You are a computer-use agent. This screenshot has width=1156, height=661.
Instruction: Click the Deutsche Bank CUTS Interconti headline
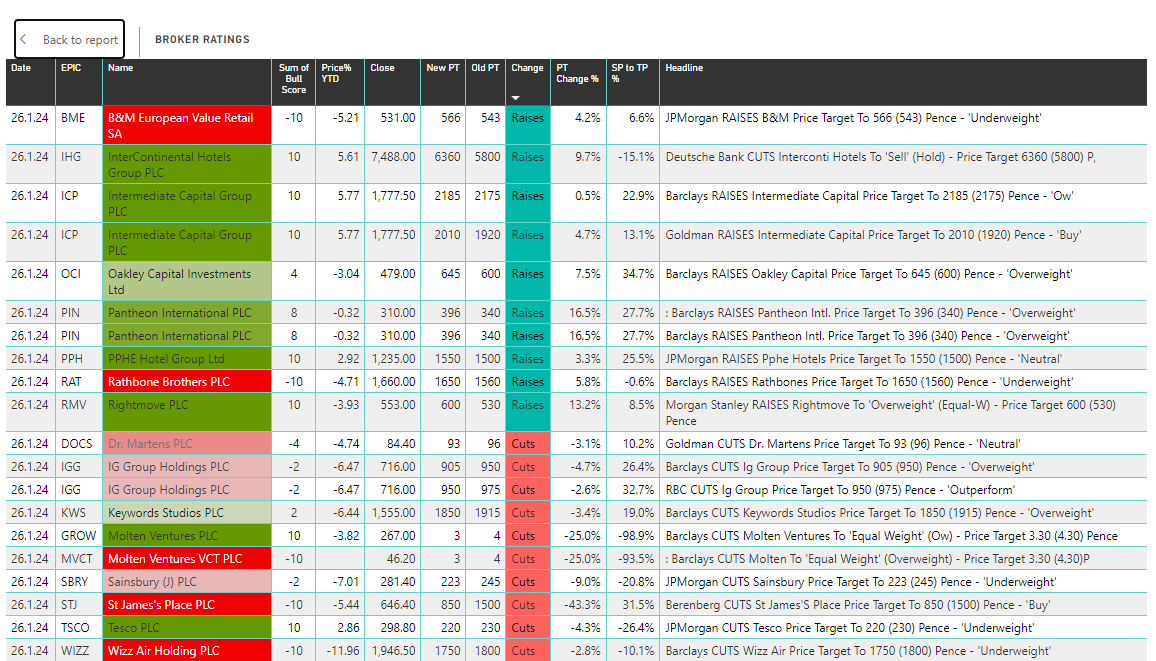(x=880, y=157)
